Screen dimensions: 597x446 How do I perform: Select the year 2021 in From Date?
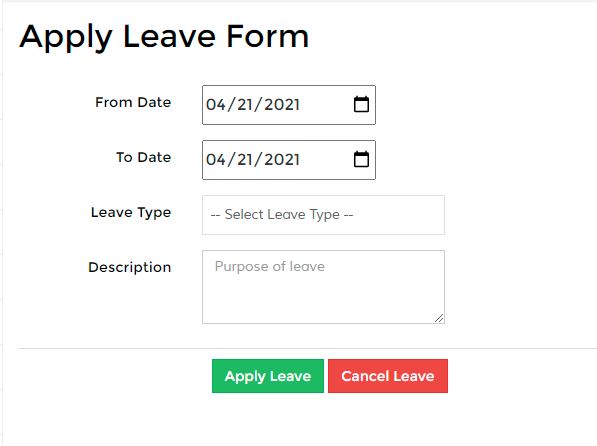coord(282,105)
